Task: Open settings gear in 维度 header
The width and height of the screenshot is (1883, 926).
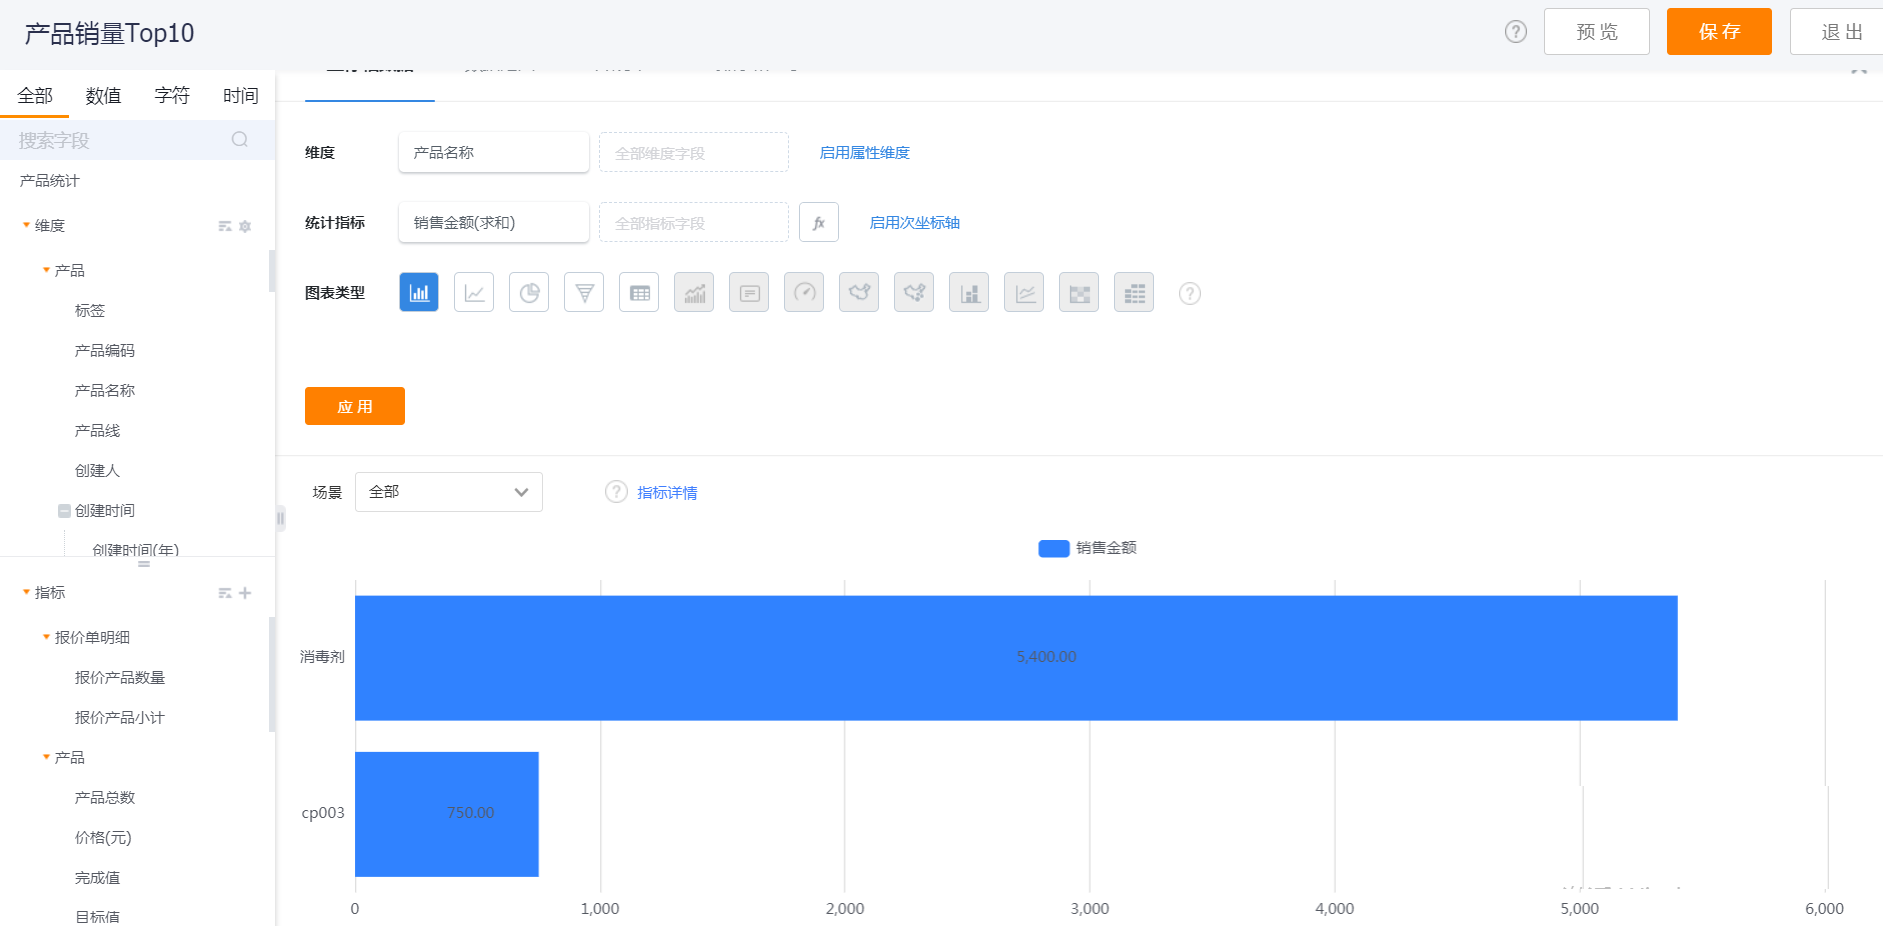Action: tap(245, 226)
